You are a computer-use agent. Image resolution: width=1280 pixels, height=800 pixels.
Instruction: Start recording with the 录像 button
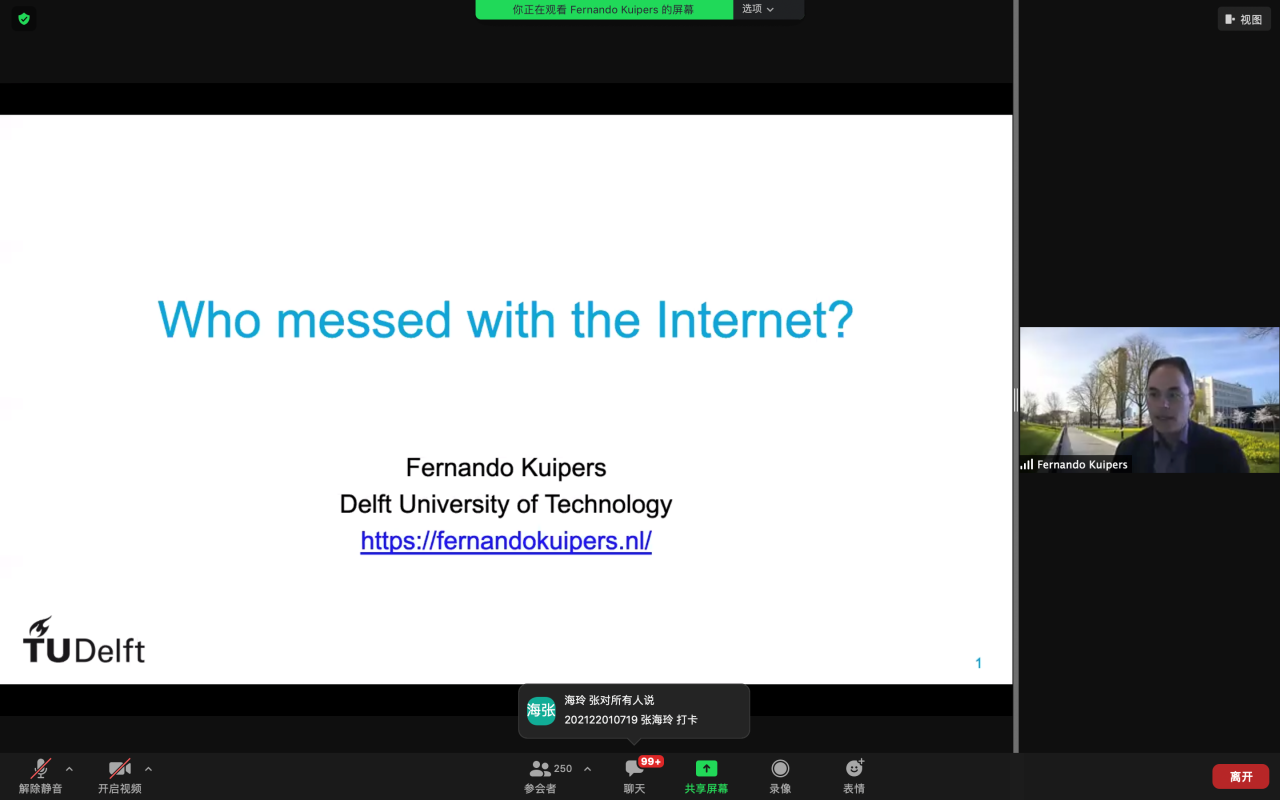[x=780, y=775]
